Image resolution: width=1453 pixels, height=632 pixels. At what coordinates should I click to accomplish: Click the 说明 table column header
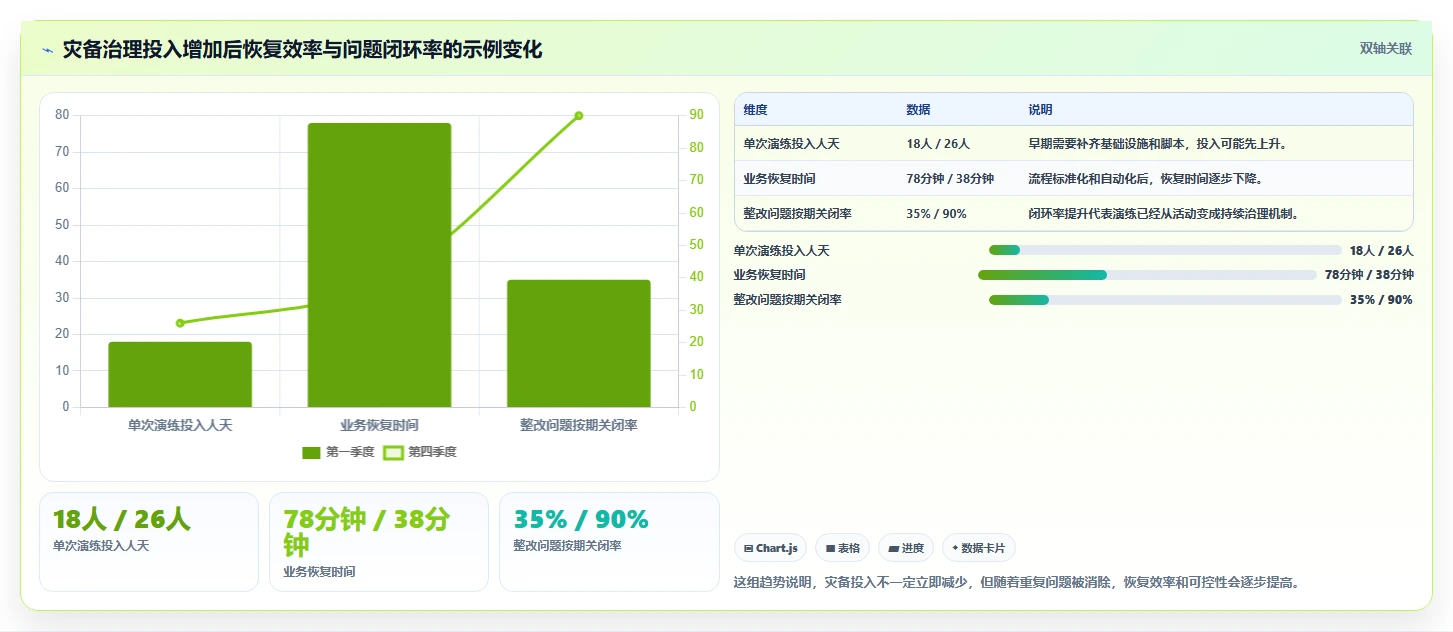coord(1040,110)
